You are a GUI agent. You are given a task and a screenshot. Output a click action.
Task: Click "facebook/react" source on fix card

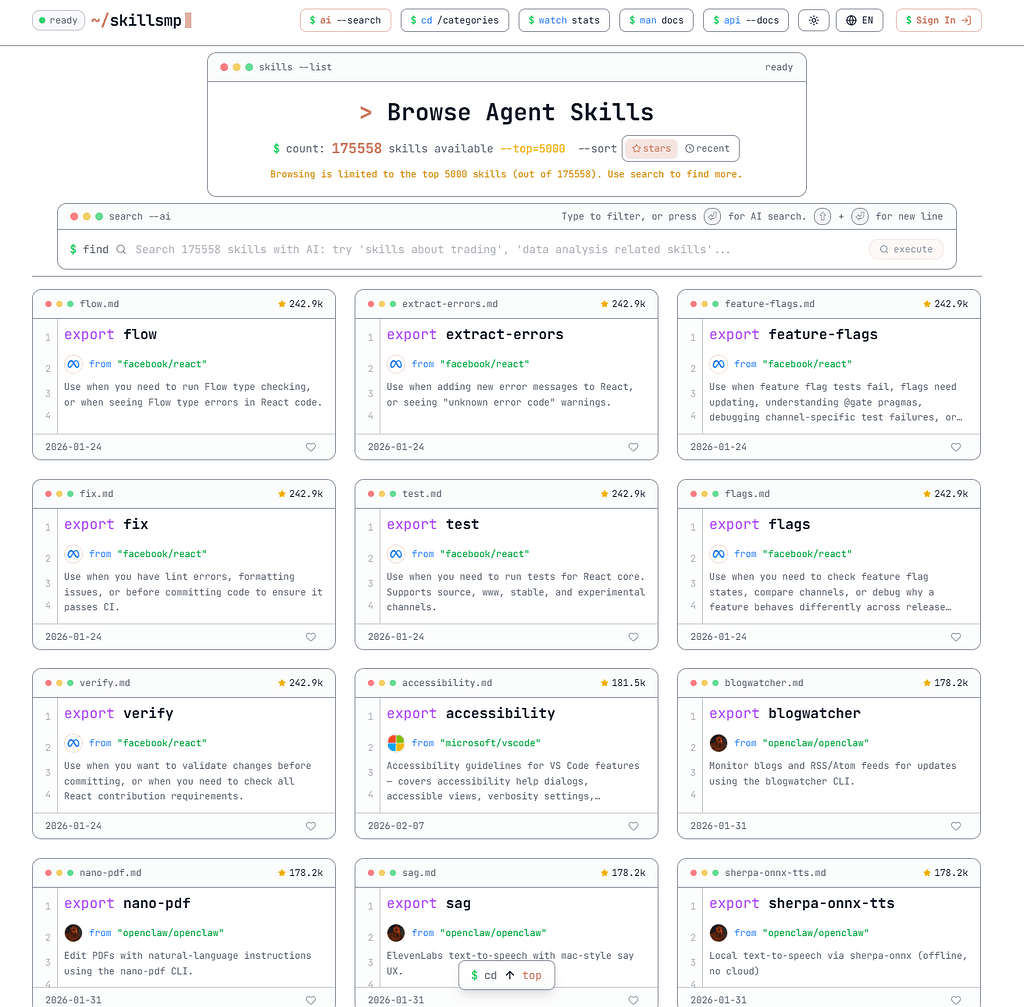tap(162, 554)
